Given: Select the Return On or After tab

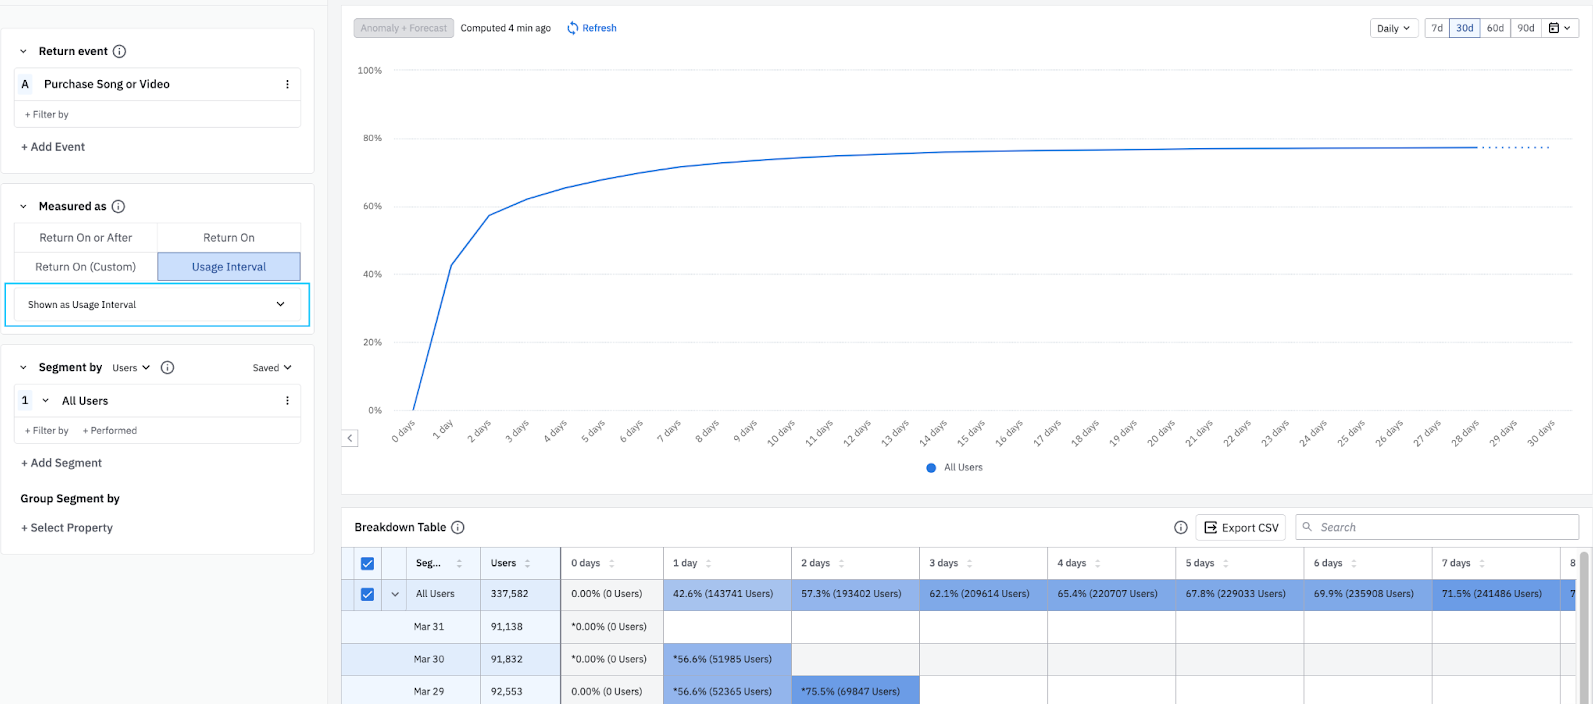Looking at the screenshot, I should (x=86, y=237).
